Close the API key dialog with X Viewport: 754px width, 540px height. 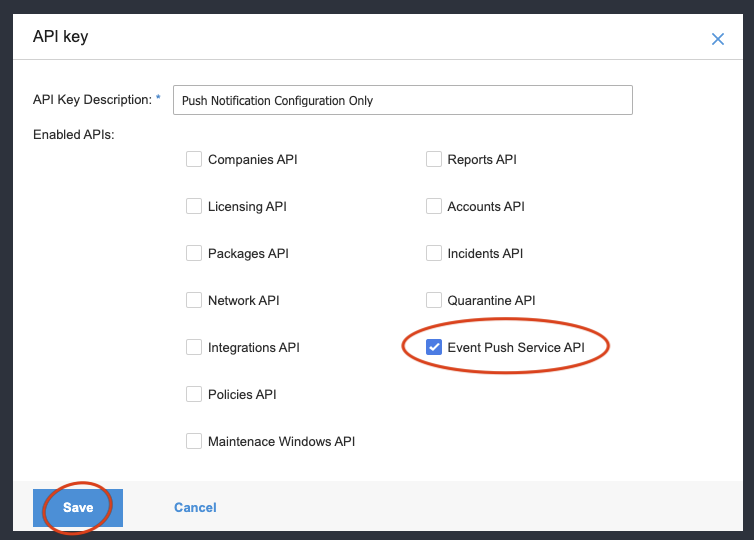pos(717,39)
